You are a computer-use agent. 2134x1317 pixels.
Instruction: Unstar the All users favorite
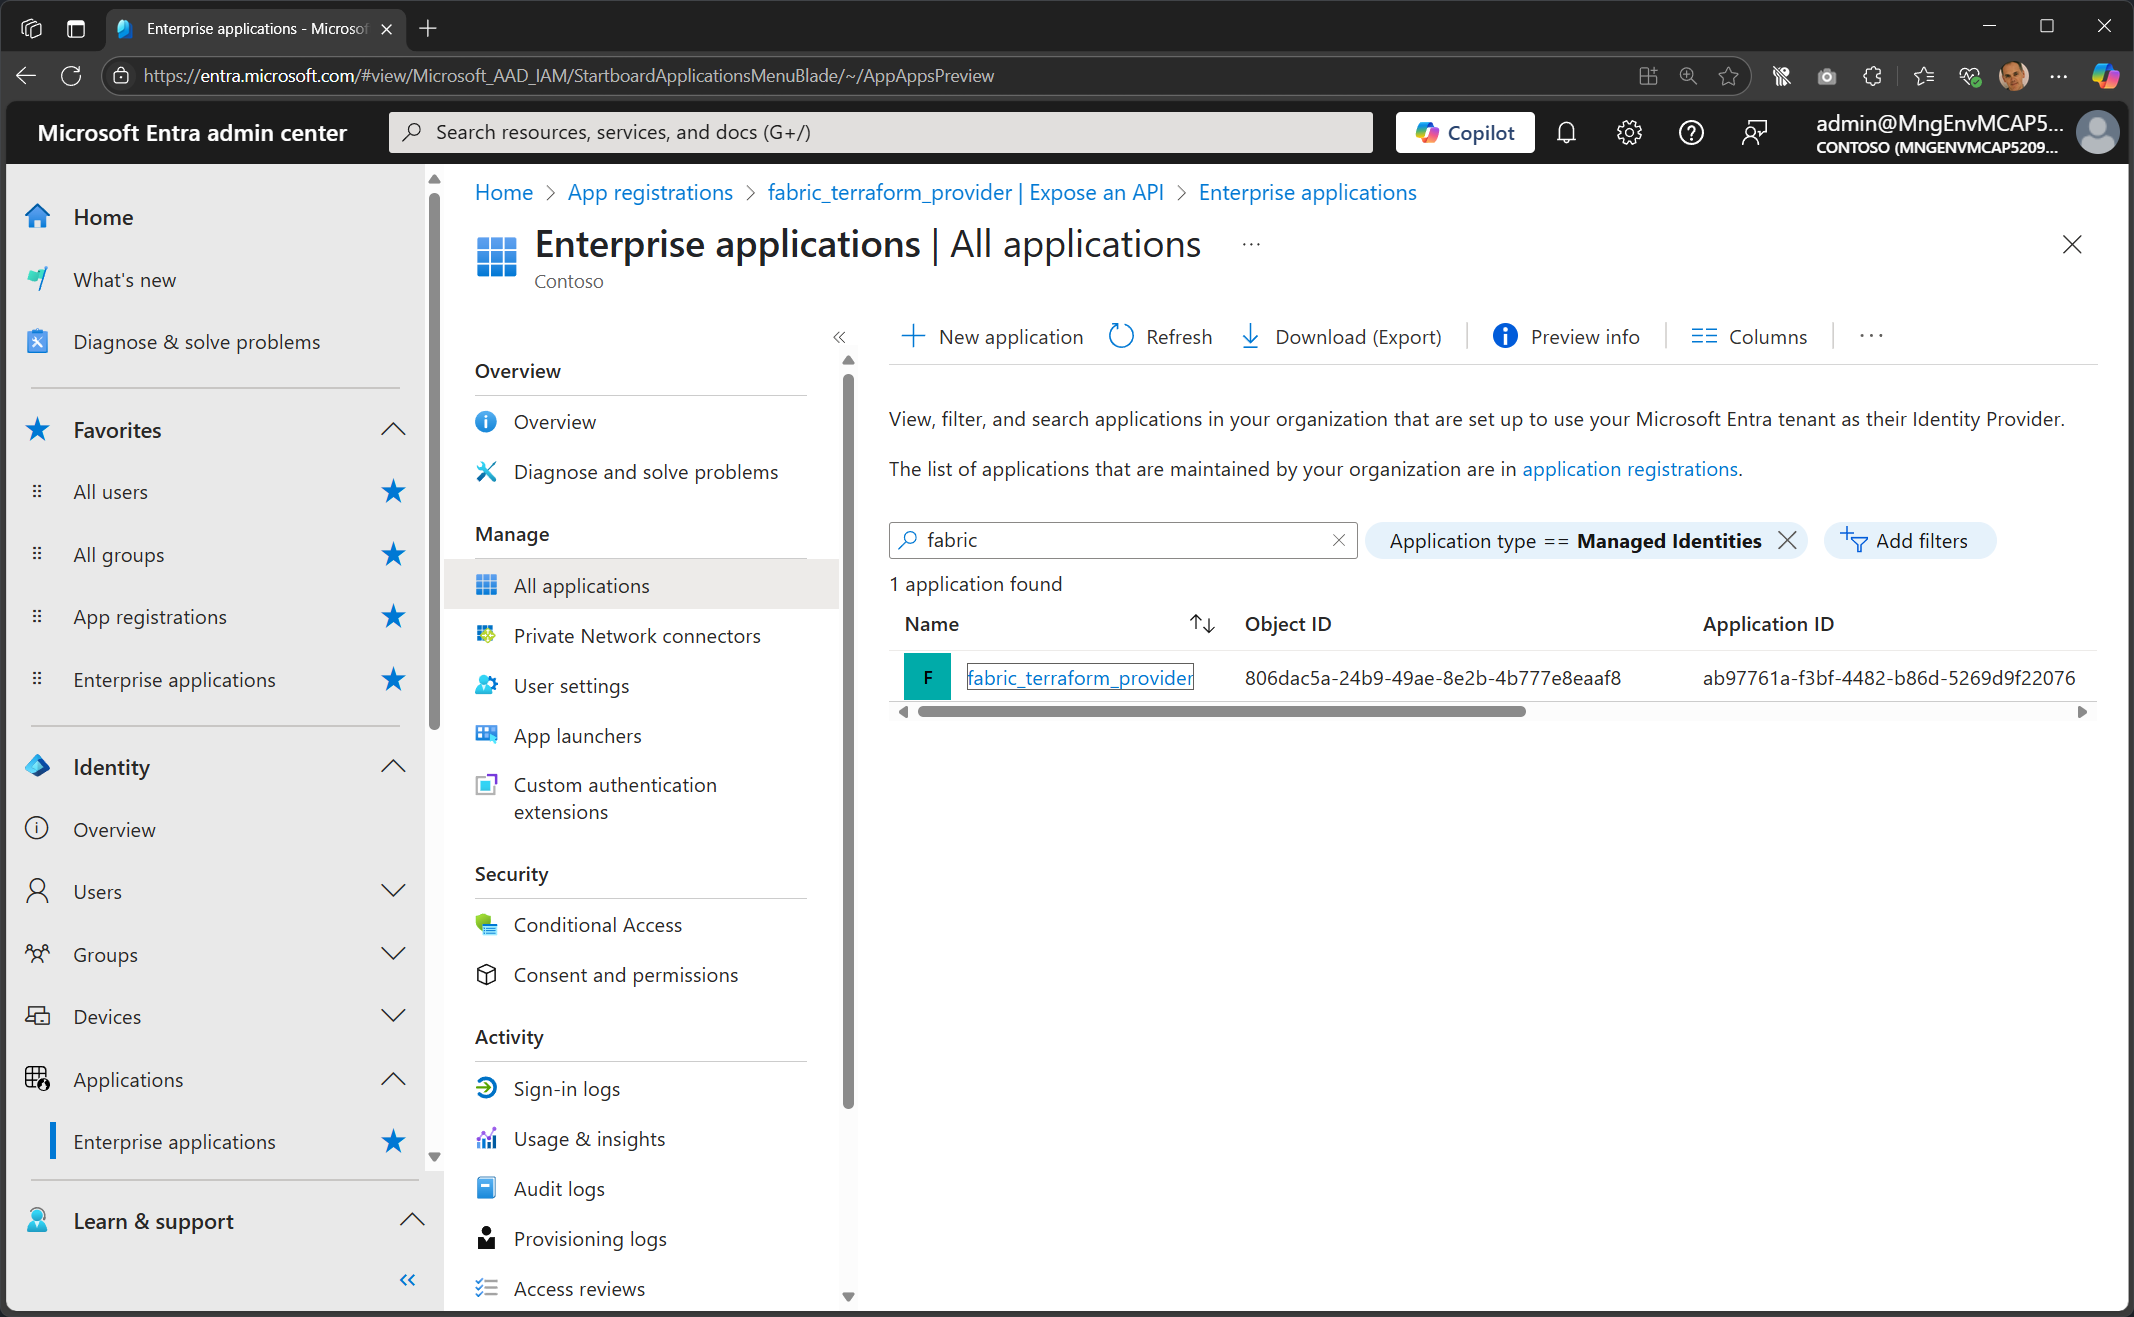click(x=393, y=491)
